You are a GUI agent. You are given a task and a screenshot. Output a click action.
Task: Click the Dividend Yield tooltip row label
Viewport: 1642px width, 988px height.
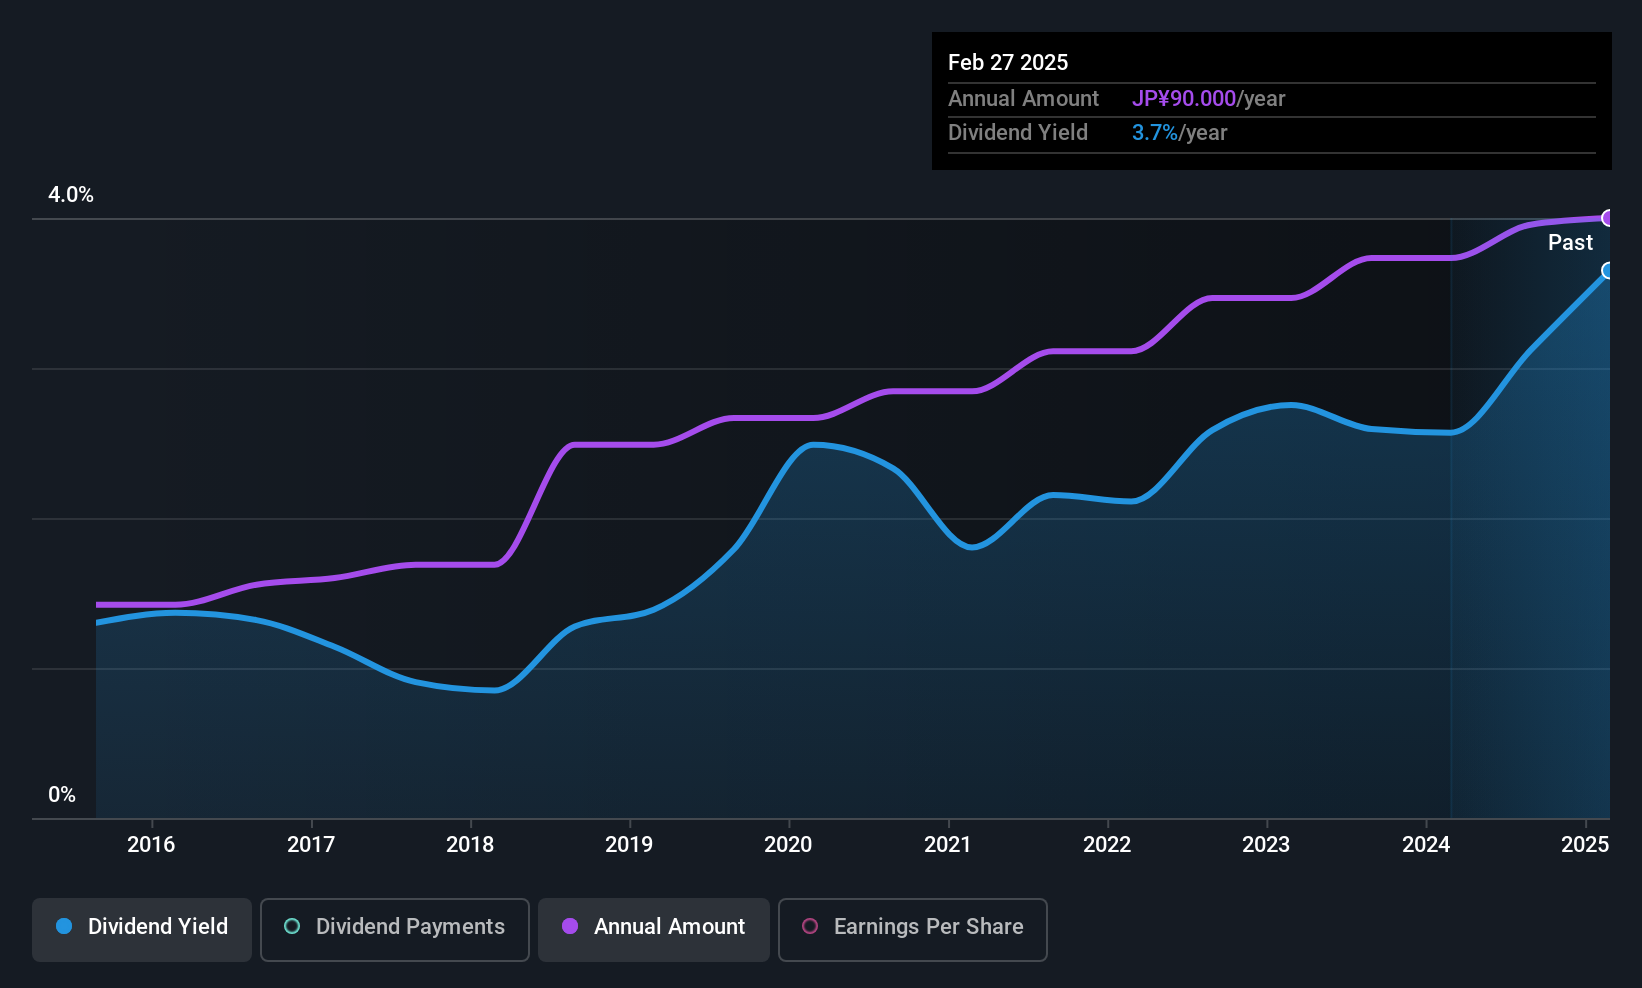click(x=1018, y=132)
